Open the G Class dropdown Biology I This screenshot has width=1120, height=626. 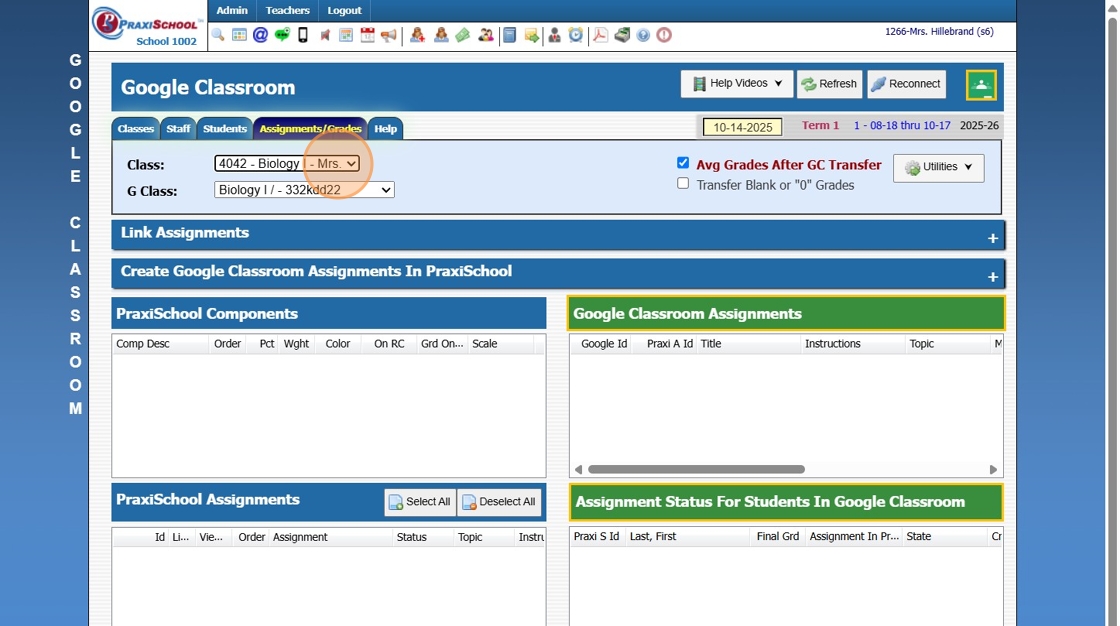click(x=304, y=190)
